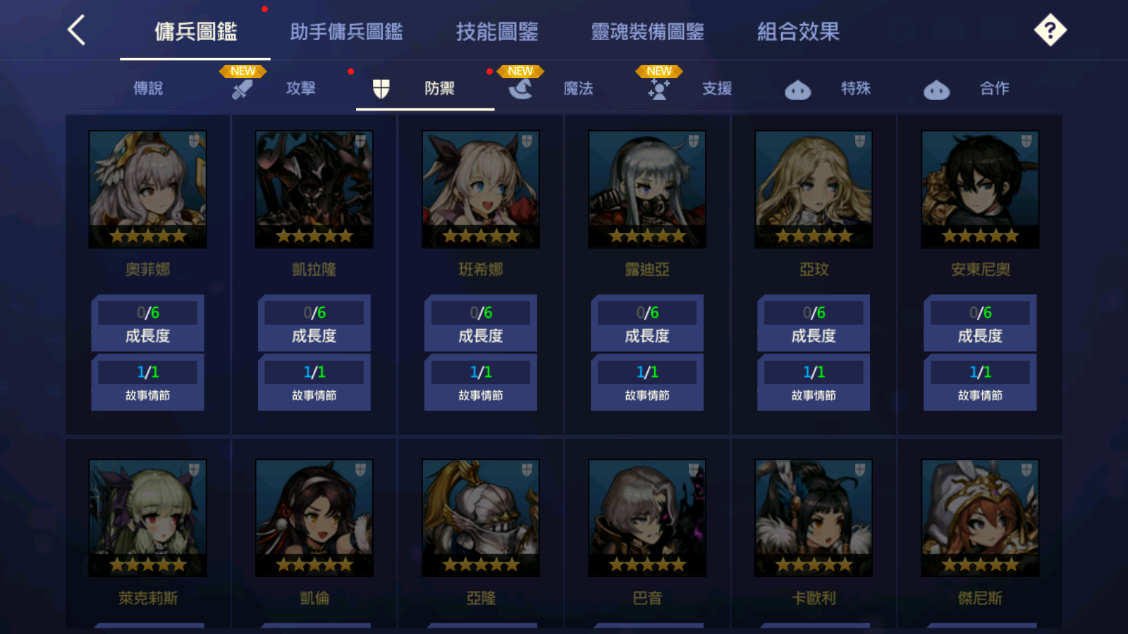The image size is (1128, 634).
Task: Select the blob icon next to 特殊
Action: (797, 90)
